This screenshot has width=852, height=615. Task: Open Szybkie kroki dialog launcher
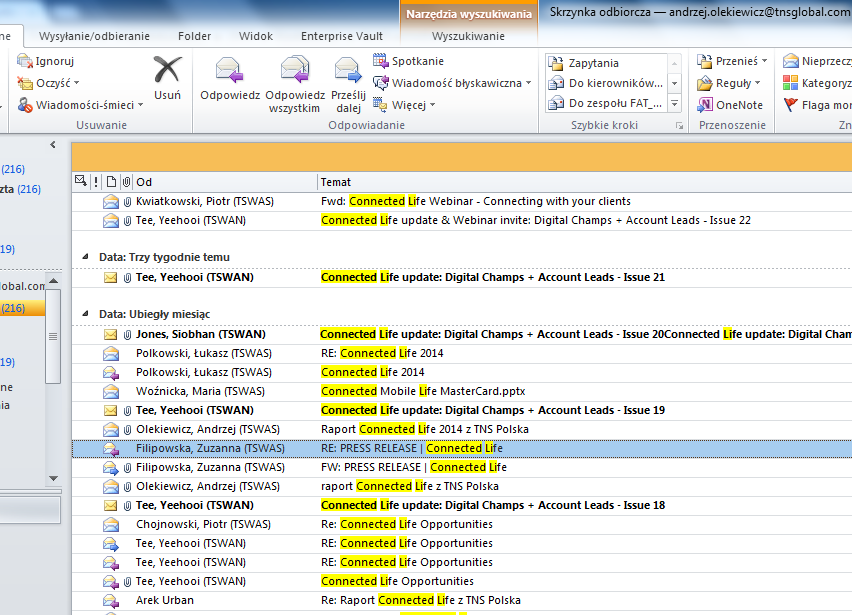coord(679,125)
